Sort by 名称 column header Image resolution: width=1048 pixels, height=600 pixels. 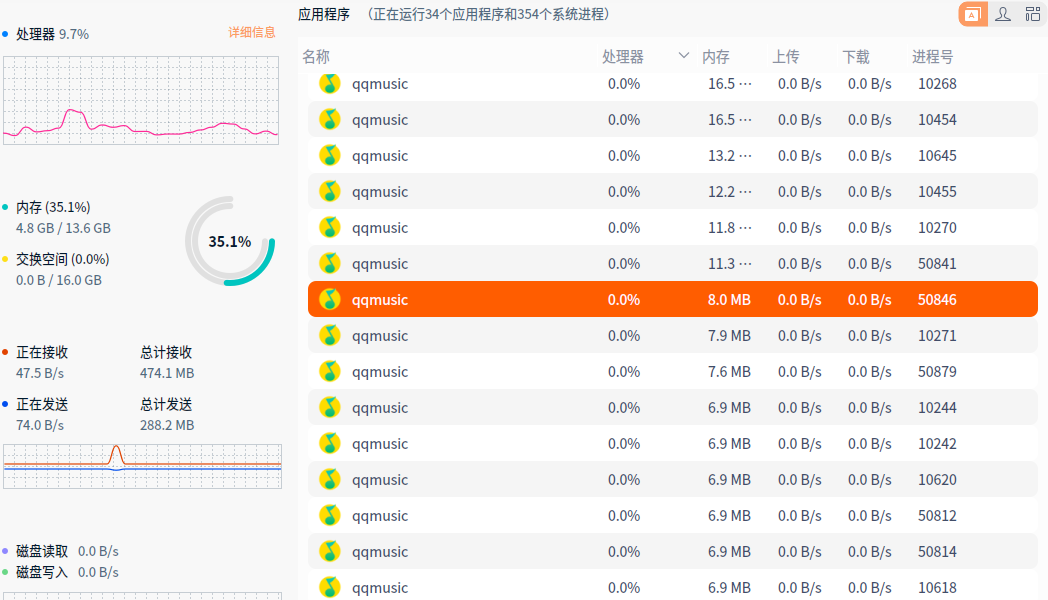click(316, 57)
